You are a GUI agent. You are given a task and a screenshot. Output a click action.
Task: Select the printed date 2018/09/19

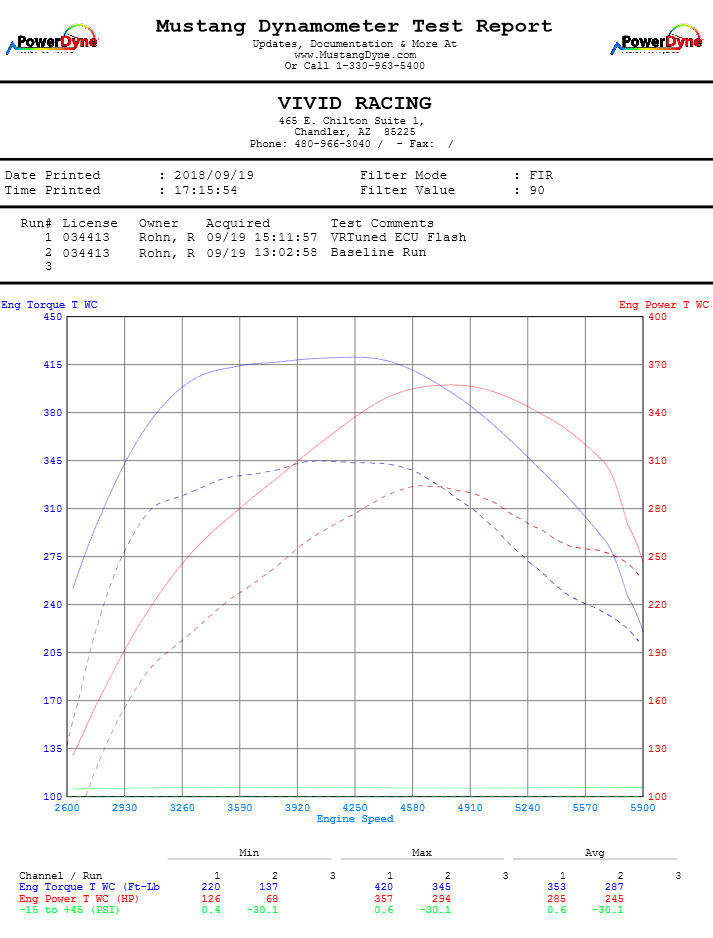tap(214, 175)
